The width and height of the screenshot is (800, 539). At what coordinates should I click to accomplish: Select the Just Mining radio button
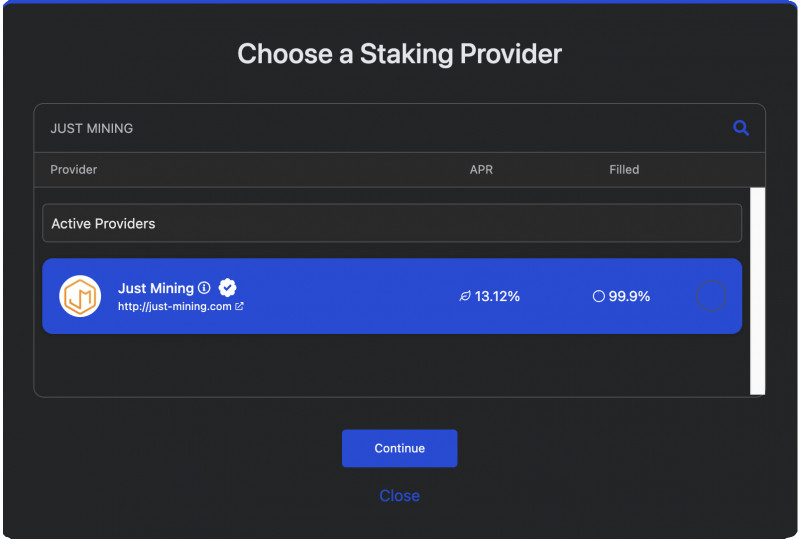tap(711, 296)
